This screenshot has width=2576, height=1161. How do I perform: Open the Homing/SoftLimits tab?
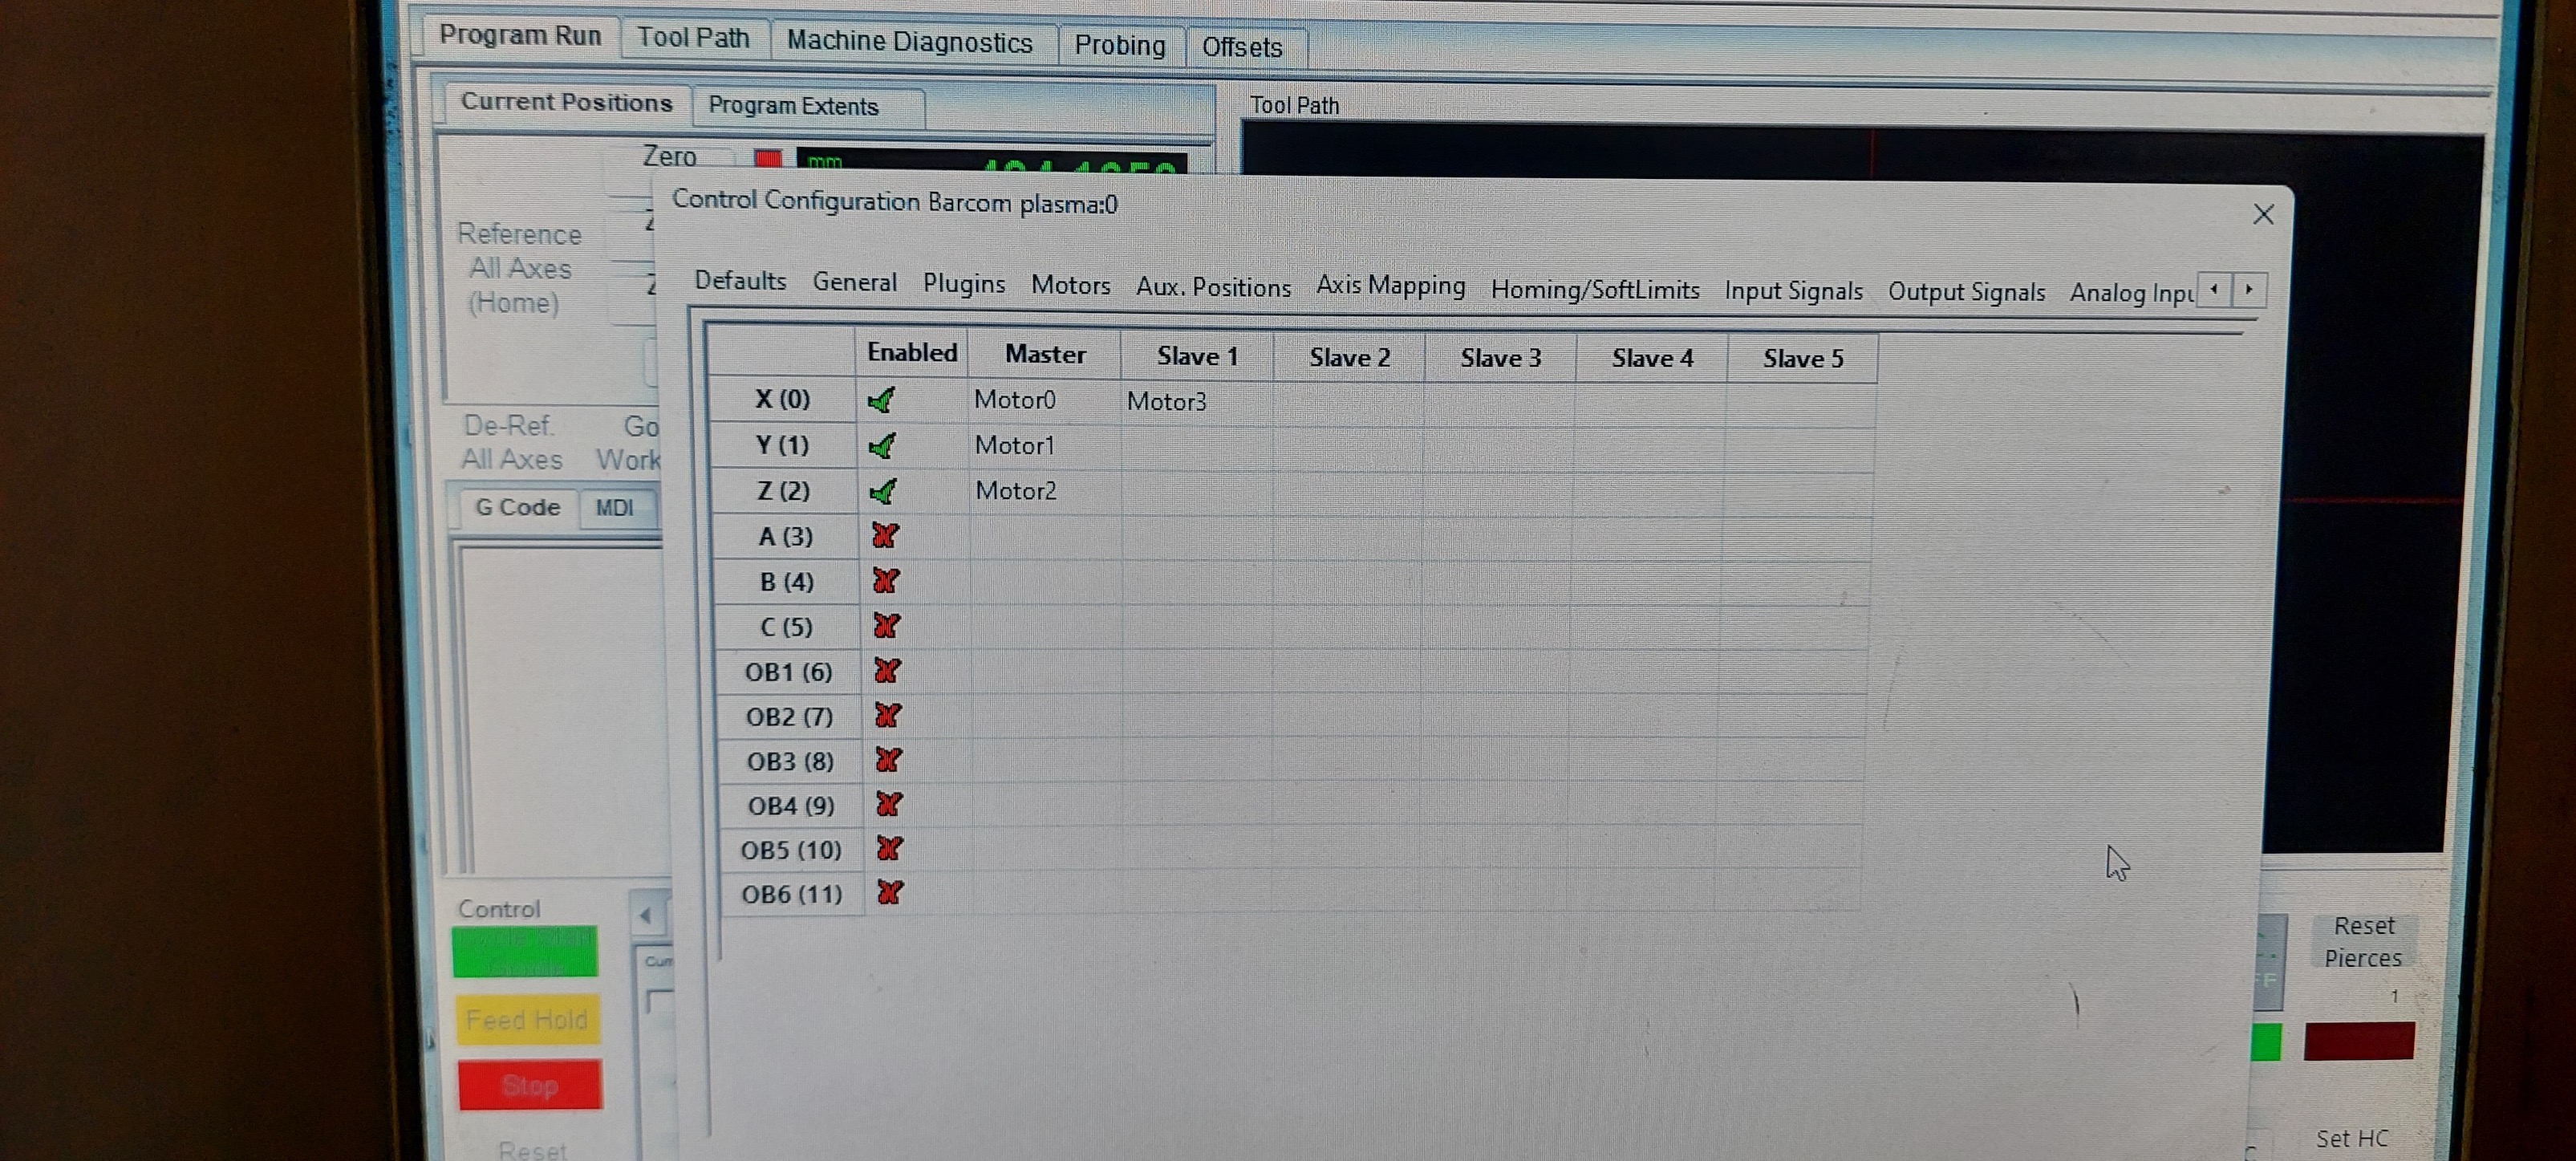(x=1594, y=290)
